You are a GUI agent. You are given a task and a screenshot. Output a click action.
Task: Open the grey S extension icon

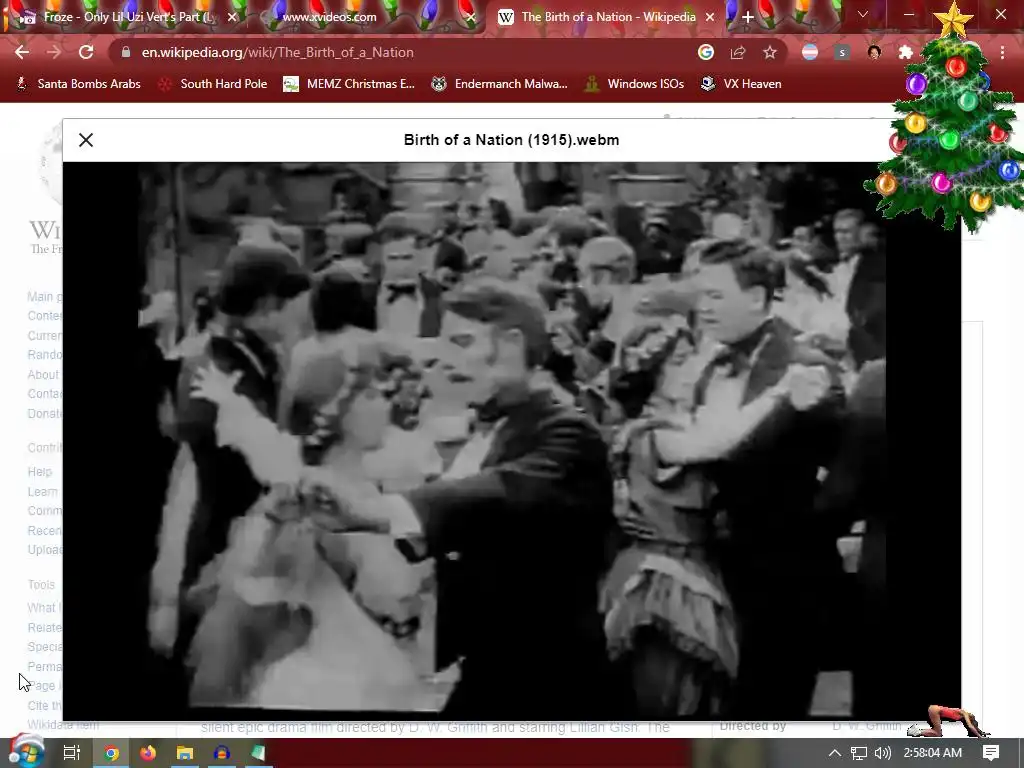842,52
